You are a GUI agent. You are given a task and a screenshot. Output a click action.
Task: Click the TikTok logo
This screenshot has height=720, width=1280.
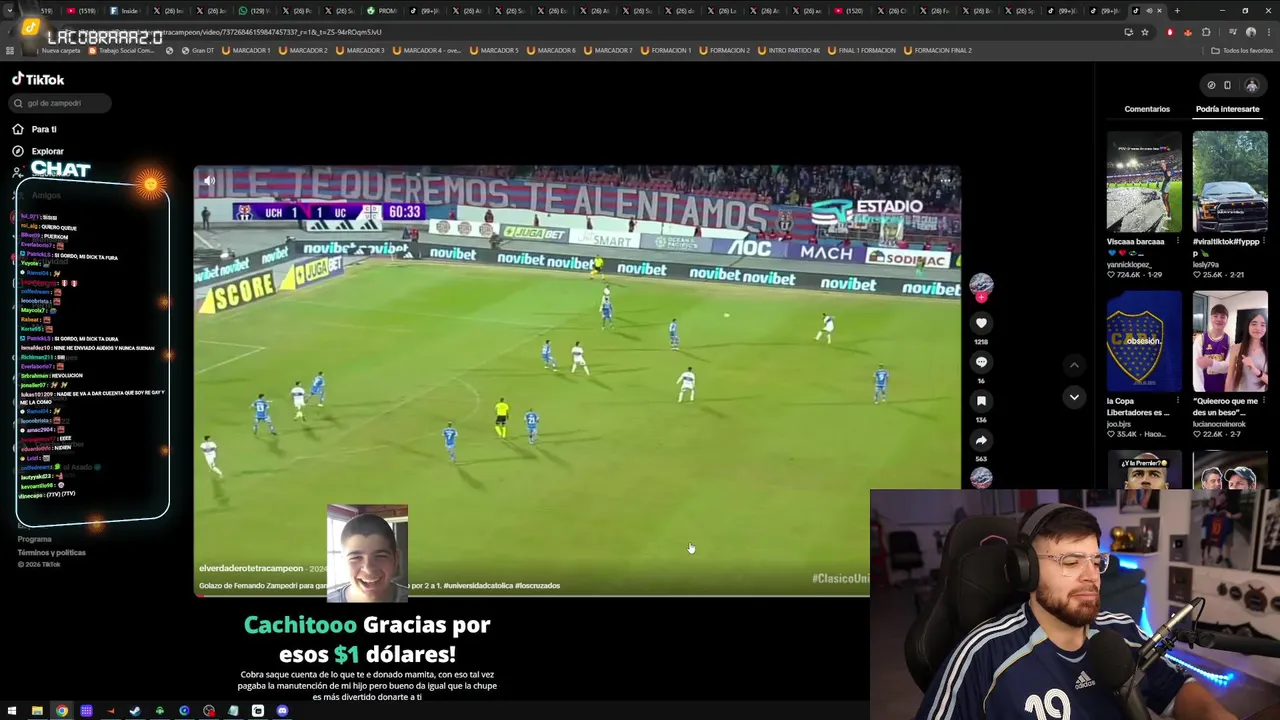[x=38, y=79]
